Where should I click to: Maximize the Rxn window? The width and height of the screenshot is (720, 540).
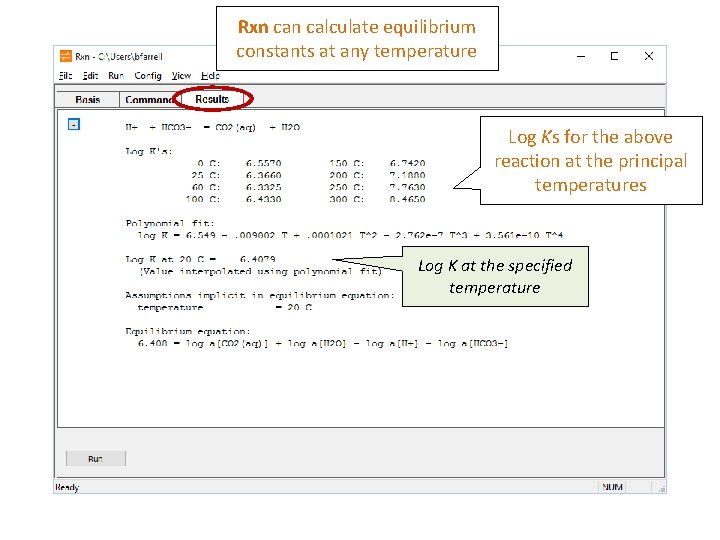pyautogui.click(x=614, y=56)
